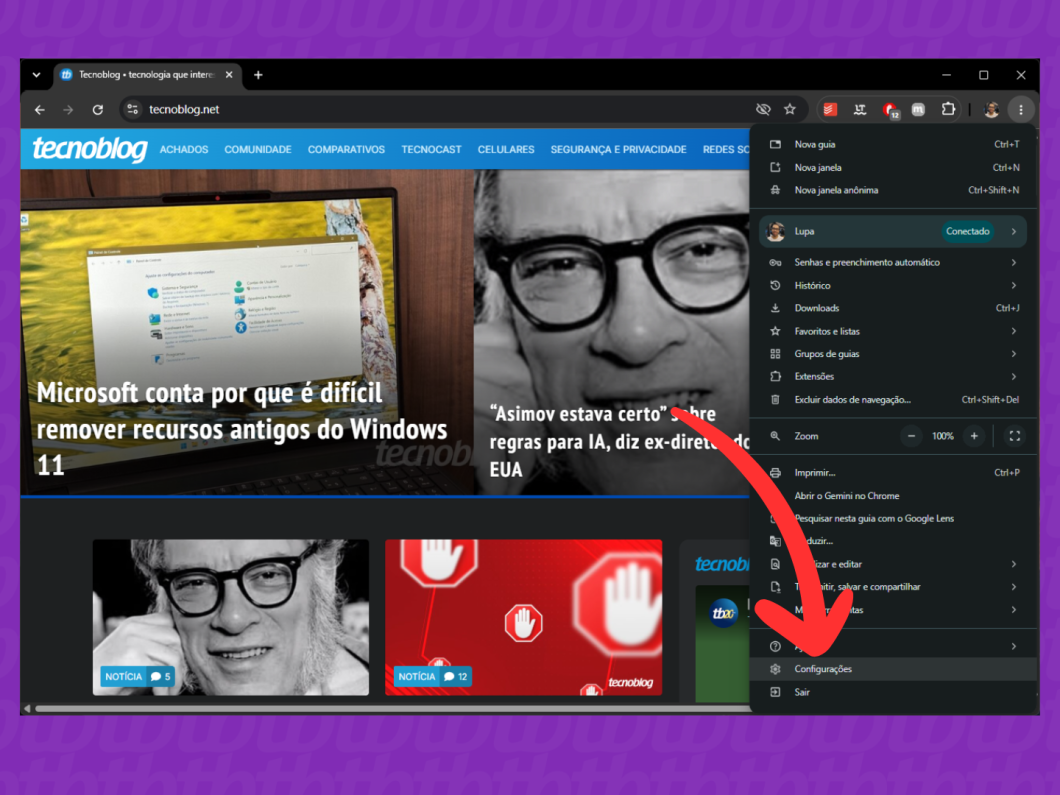This screenshot has width=1060, height=795.
Task: Open the grey 'm' extension icon
Action: (918, 110)
